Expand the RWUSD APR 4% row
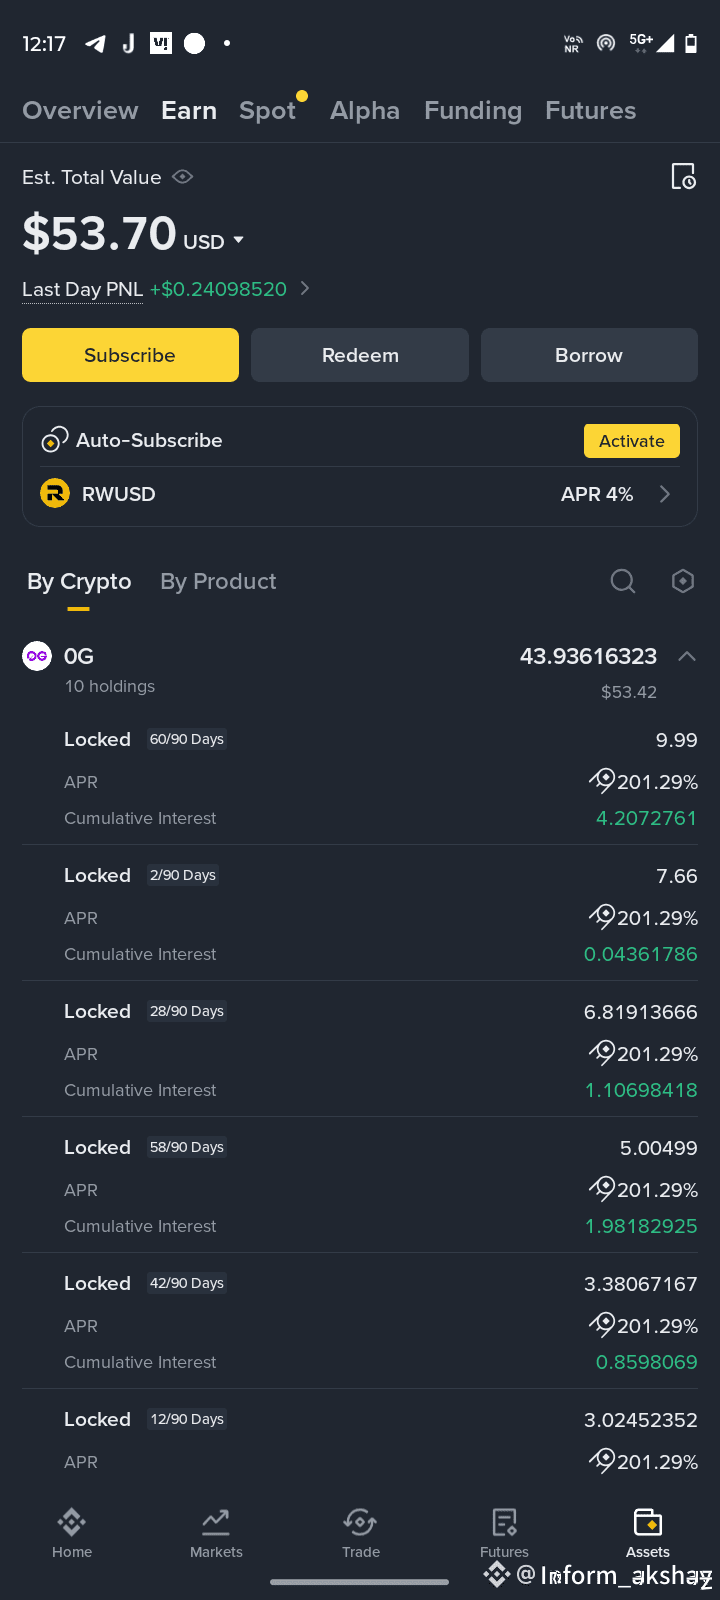Viewport: 720px width, 1600px height. click(x=360, y=494)
